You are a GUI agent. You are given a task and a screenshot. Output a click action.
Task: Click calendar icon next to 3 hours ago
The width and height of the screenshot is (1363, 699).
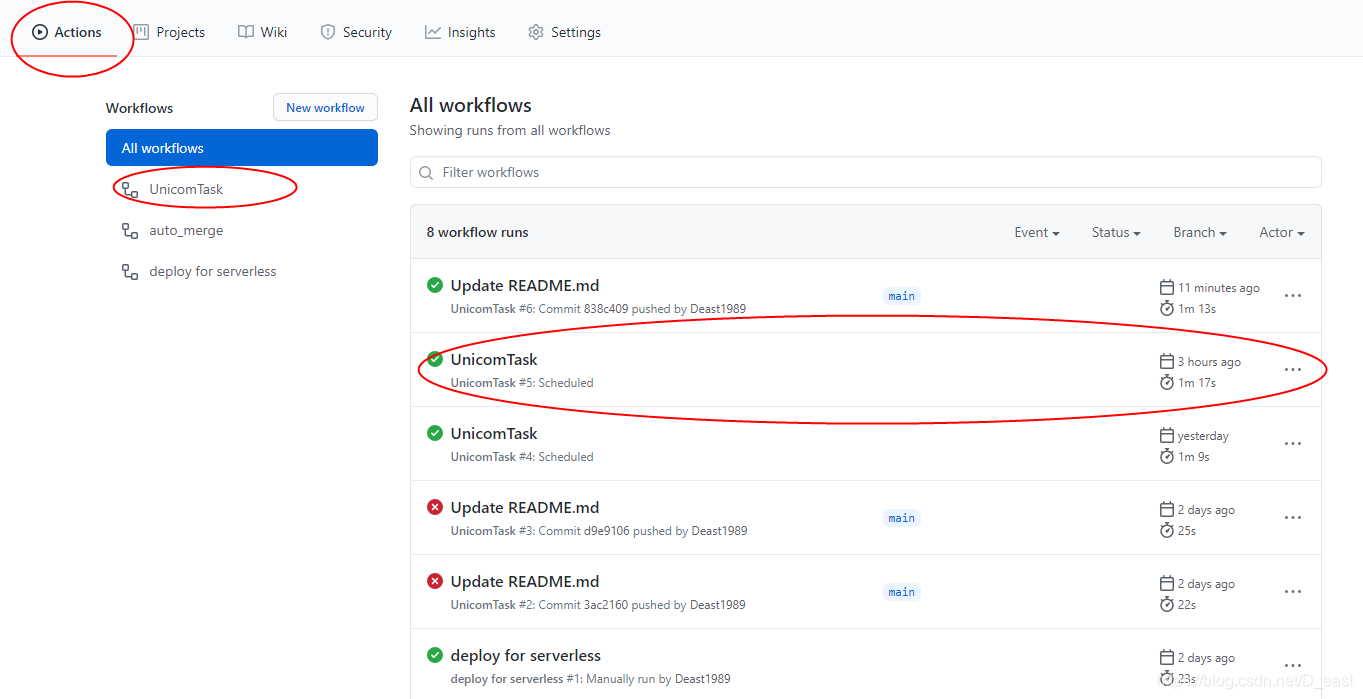(1166, 361)
